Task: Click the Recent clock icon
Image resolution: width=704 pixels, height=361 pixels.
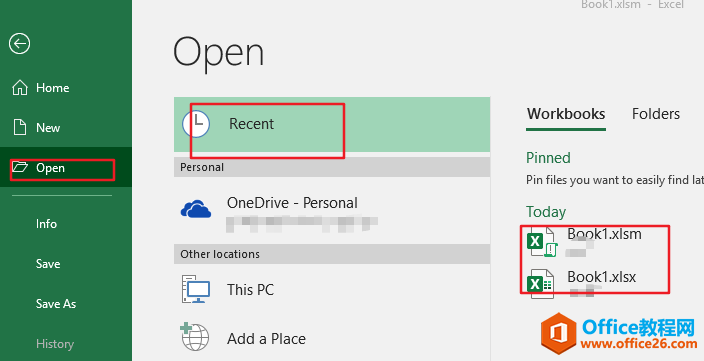Action: (196, 124)
